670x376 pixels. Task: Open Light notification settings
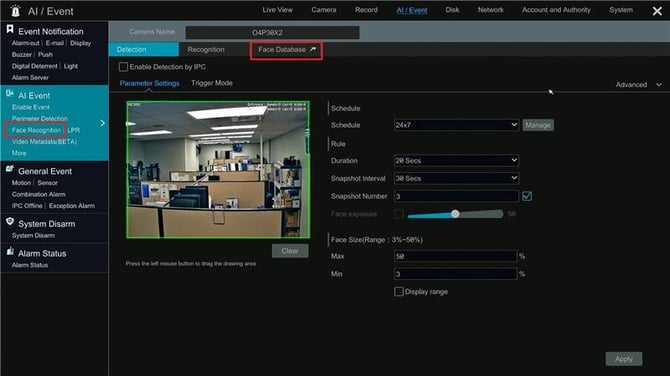tap(71, 66)
